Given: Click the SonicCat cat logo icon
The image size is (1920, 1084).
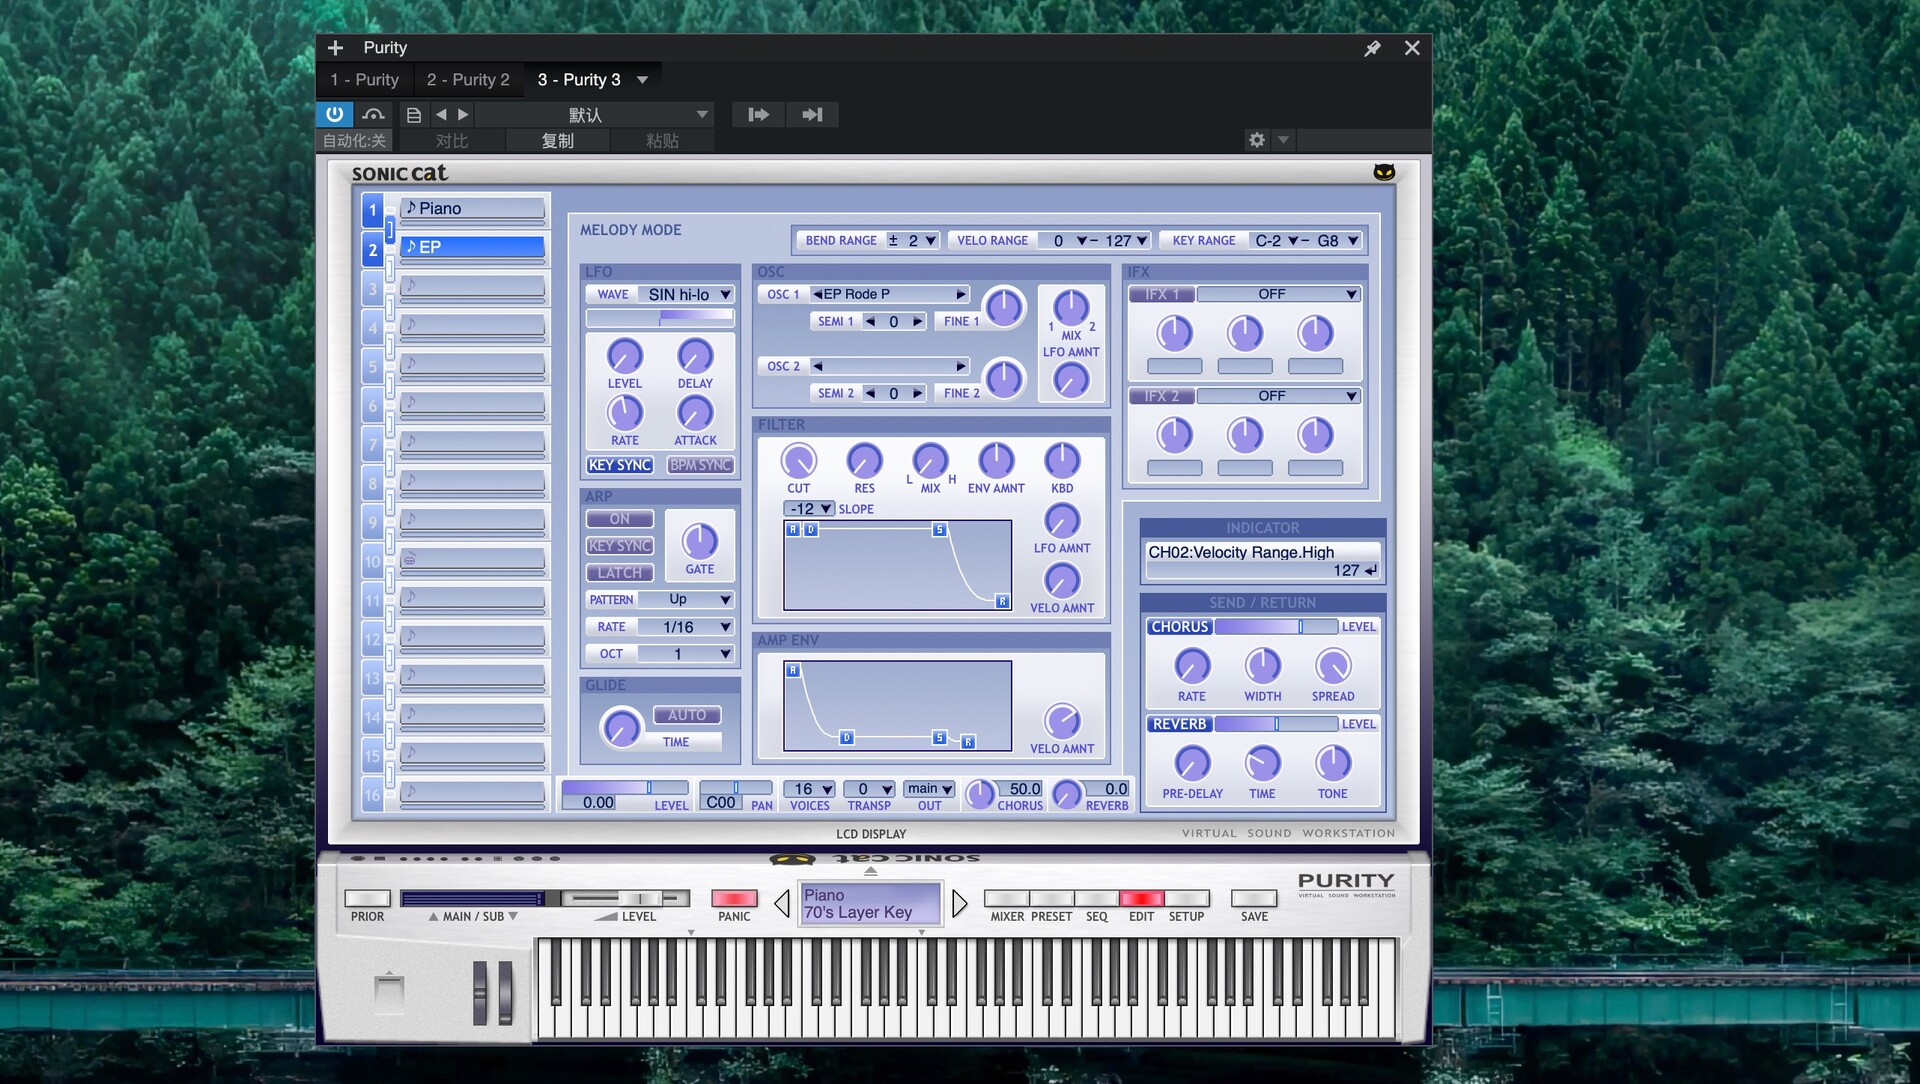Looking at the screenshot, I should point(1384,172).
